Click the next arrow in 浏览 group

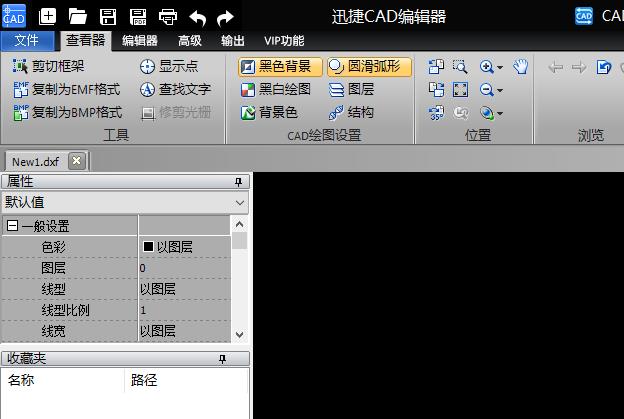point(579,67)
